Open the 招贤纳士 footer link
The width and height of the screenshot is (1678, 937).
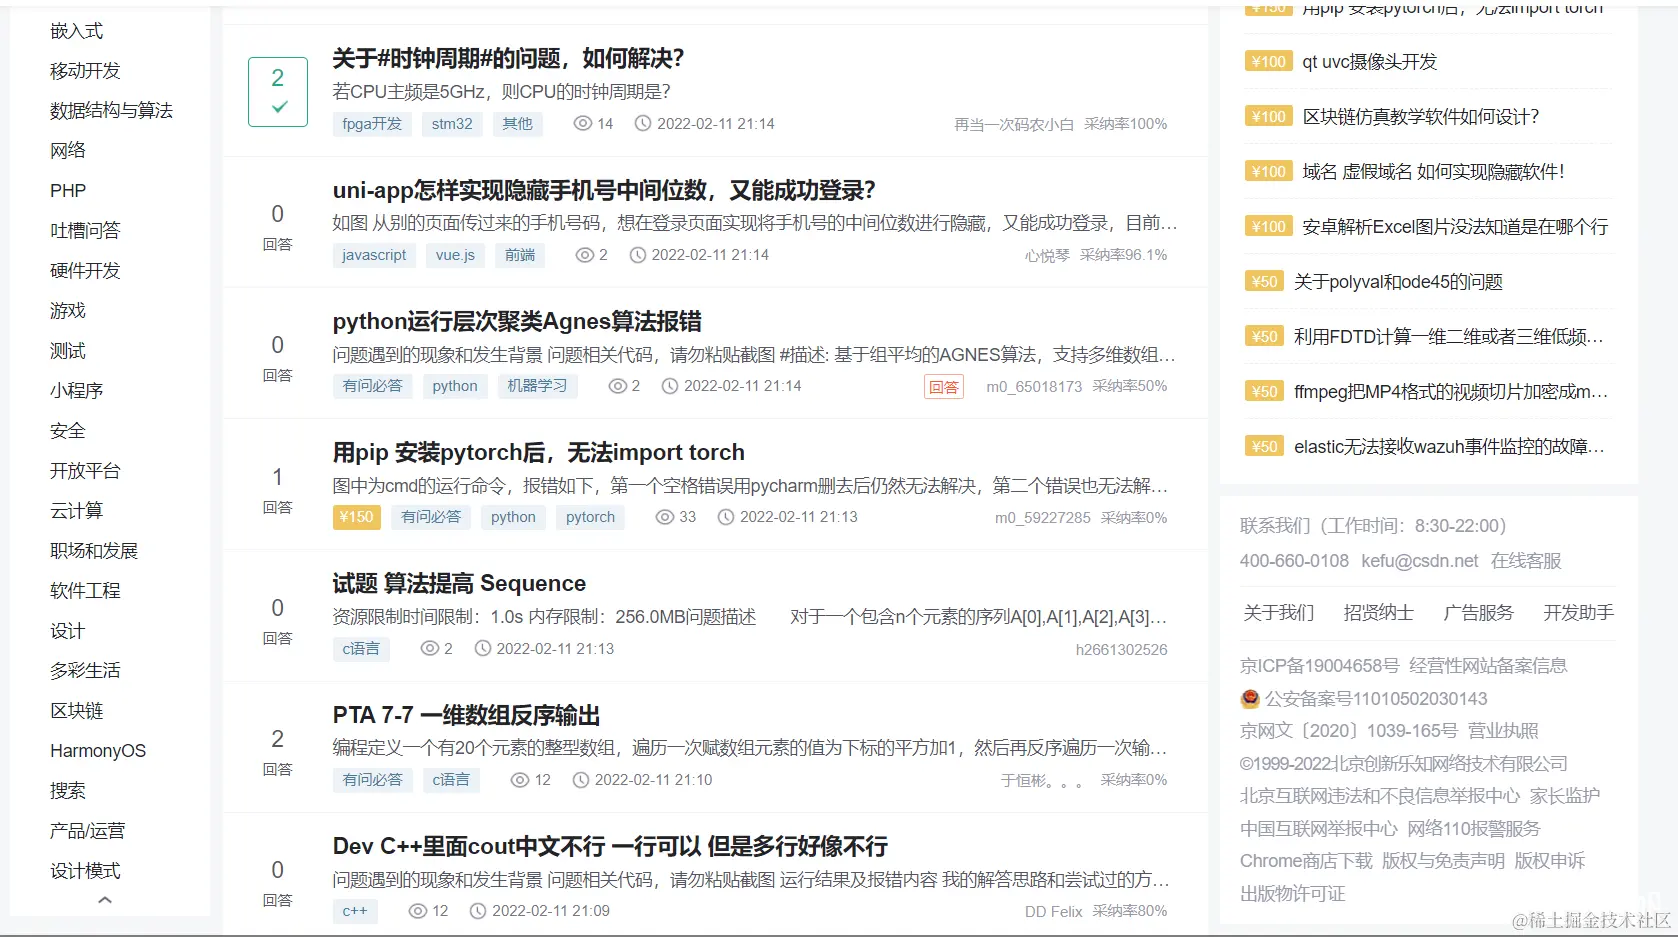(x=1378, y=612)
